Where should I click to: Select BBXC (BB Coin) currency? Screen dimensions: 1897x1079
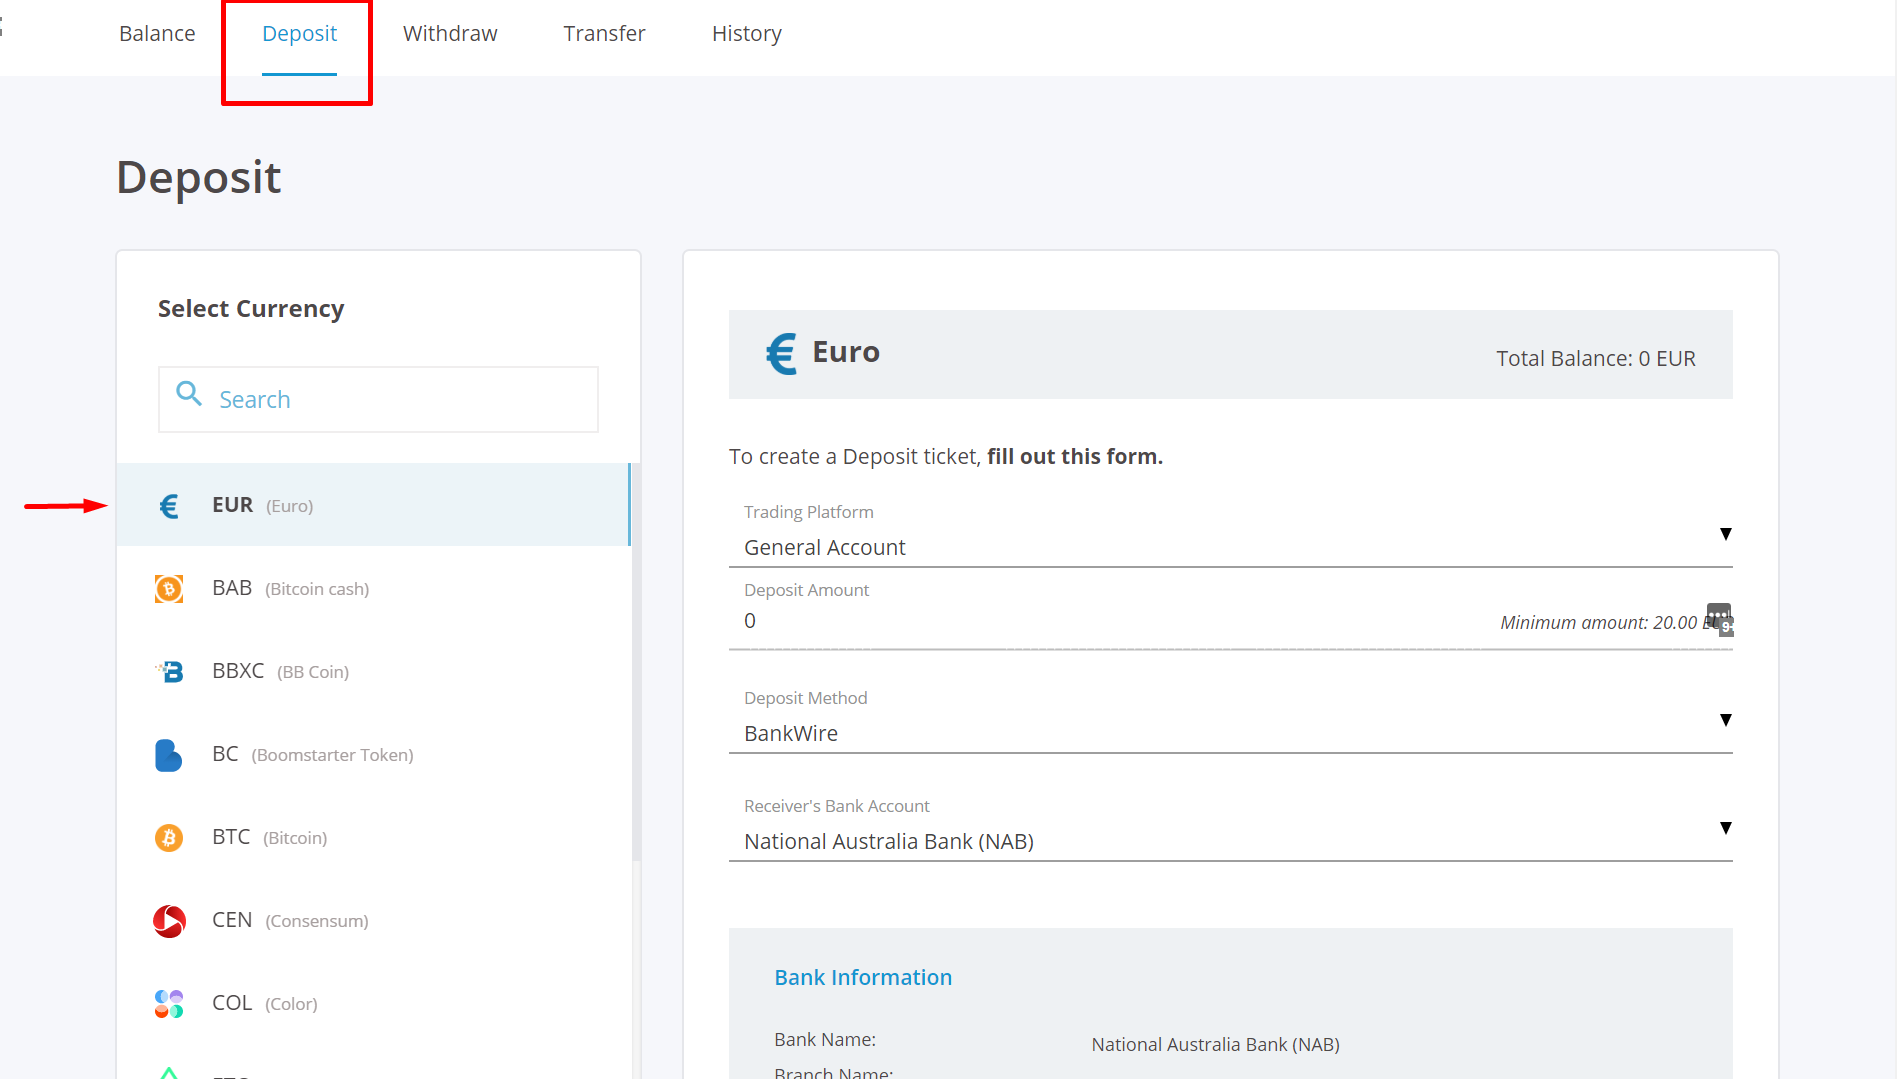pyautogui.click(x=373, y=671)
